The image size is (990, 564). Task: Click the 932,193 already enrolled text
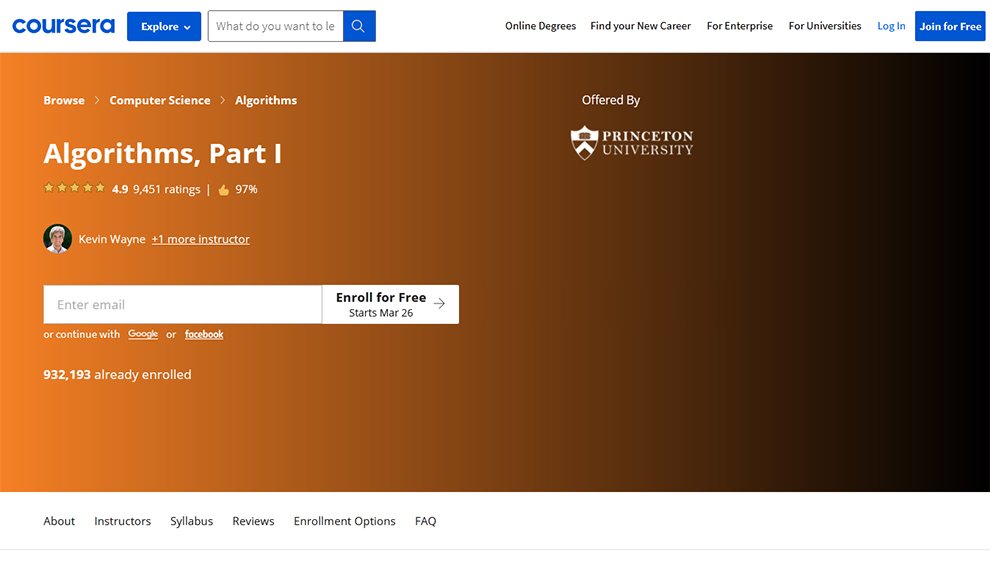point(117,375)
